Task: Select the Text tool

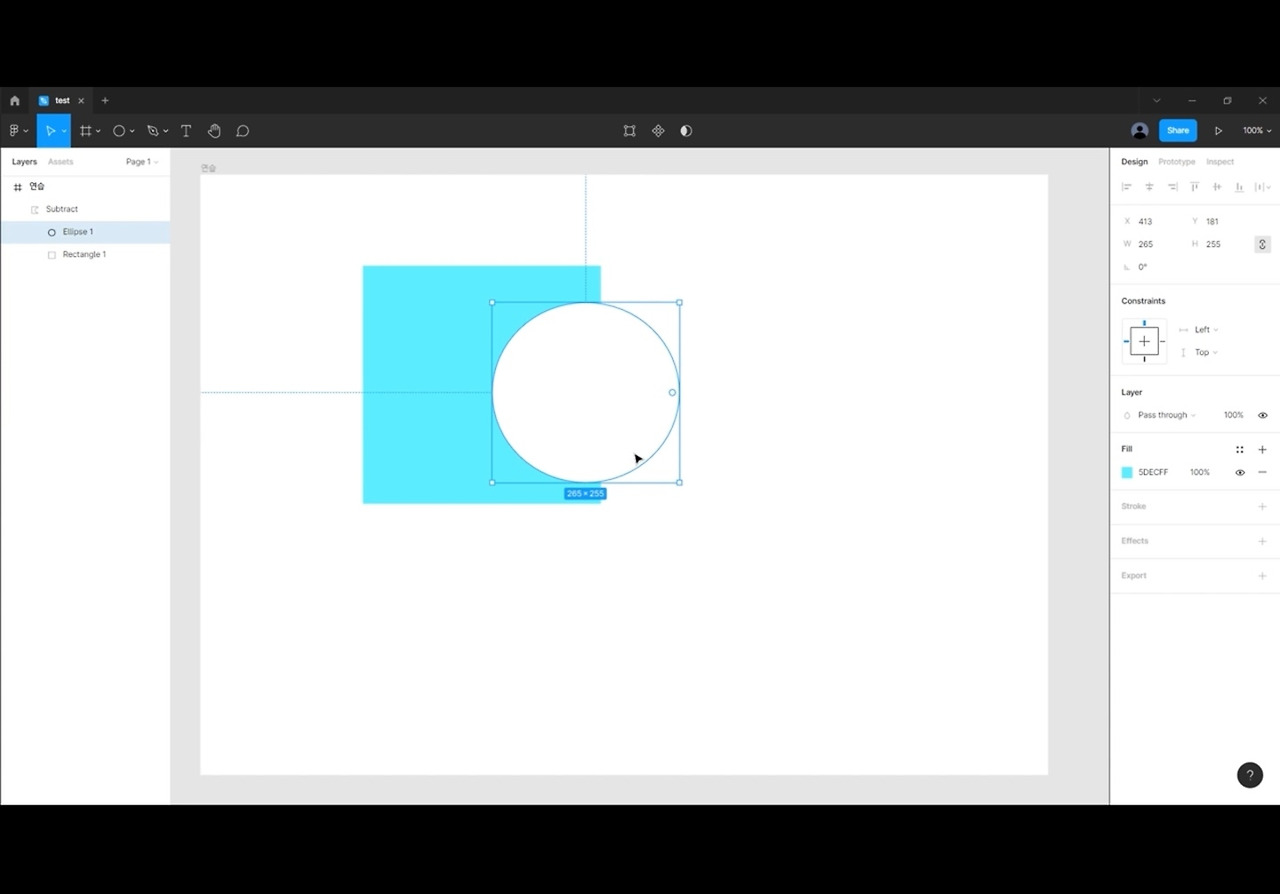Action: pyautogui.click(x=186, y=131)
